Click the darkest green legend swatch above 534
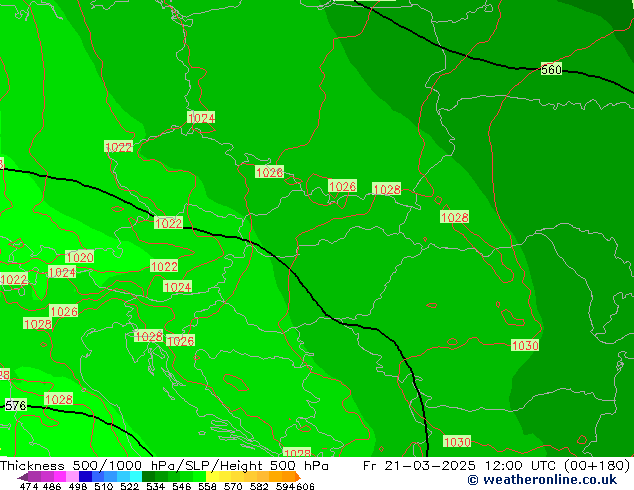 (148, 477)
